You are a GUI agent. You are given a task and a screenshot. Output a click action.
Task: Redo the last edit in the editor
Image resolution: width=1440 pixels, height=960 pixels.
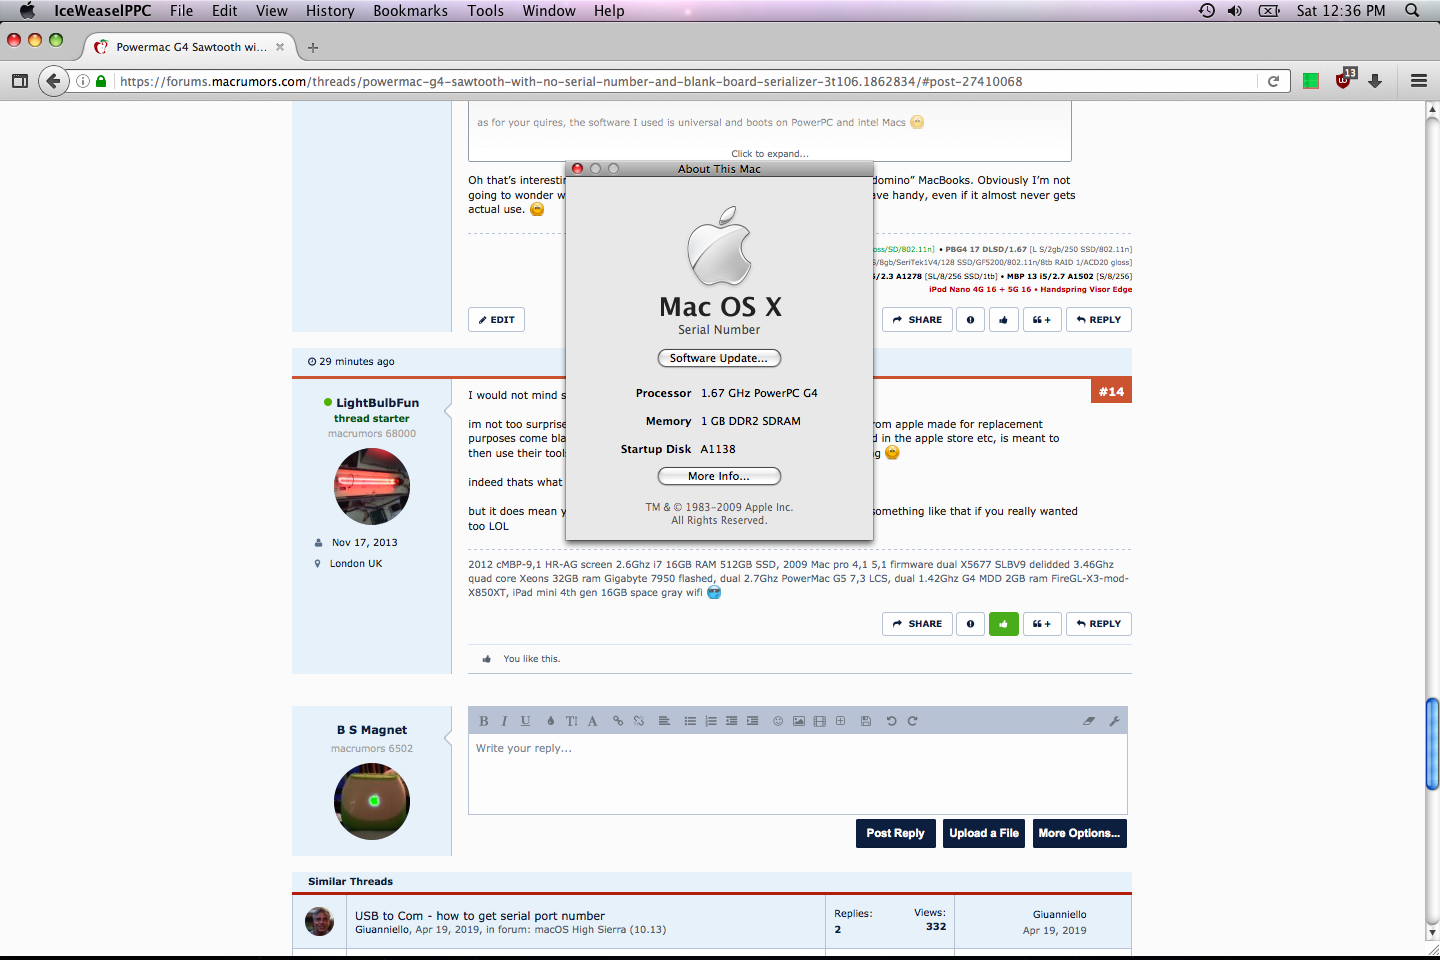pos(912,721)
